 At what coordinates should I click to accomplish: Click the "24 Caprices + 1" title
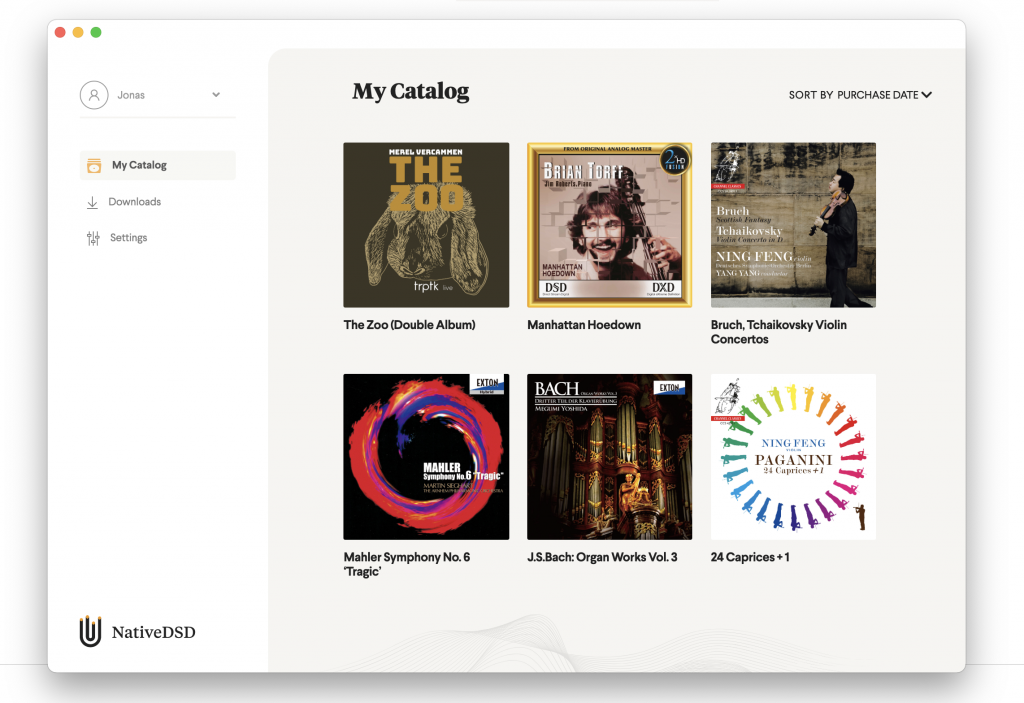(750, 557)
